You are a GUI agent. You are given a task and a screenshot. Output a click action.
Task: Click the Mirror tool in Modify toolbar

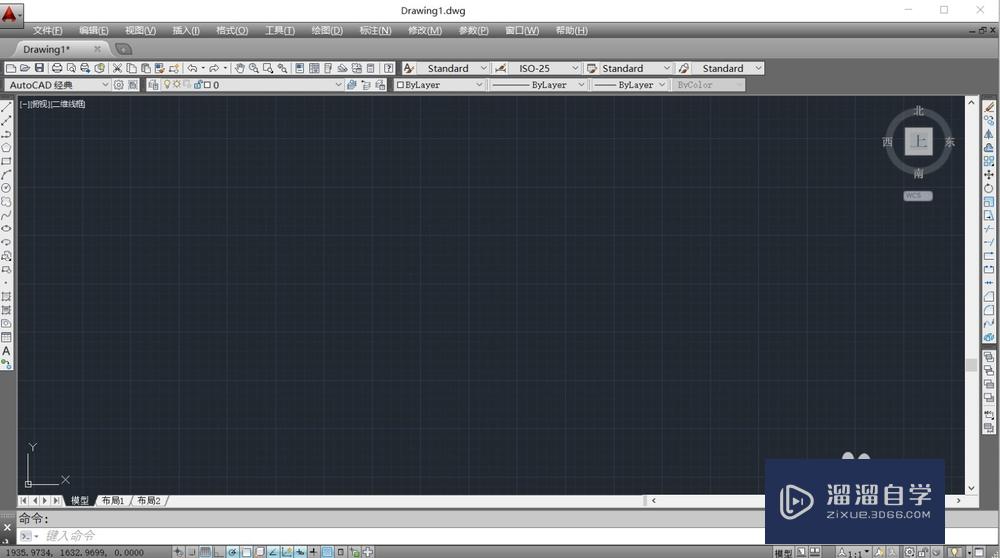click(x=989, y=134)
